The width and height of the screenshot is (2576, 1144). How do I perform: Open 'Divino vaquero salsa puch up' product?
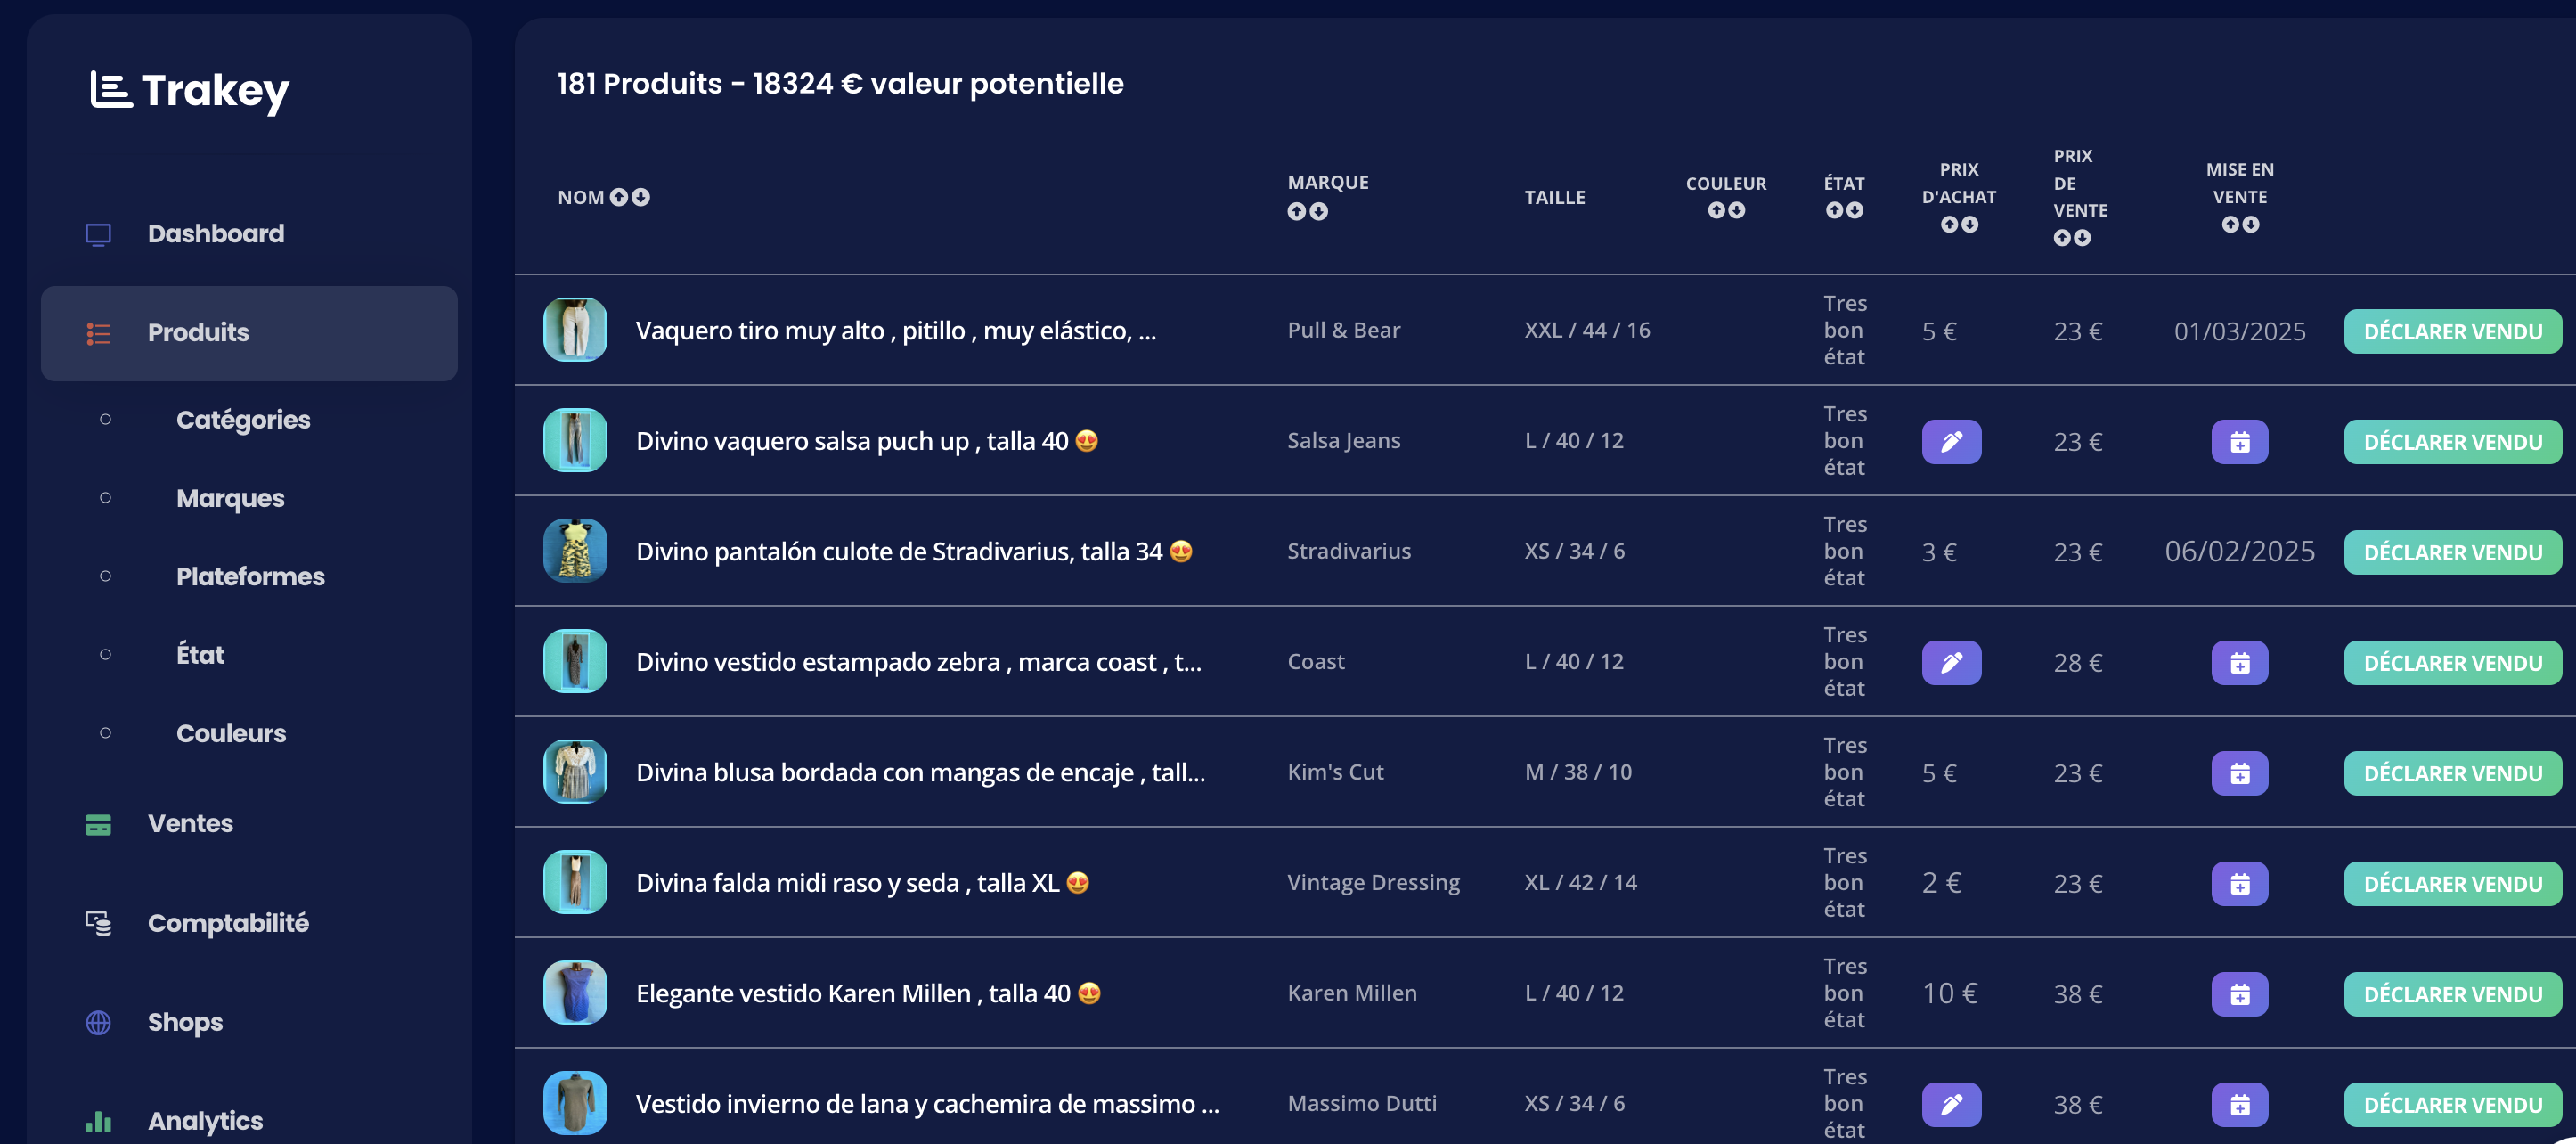click(867, 441)
